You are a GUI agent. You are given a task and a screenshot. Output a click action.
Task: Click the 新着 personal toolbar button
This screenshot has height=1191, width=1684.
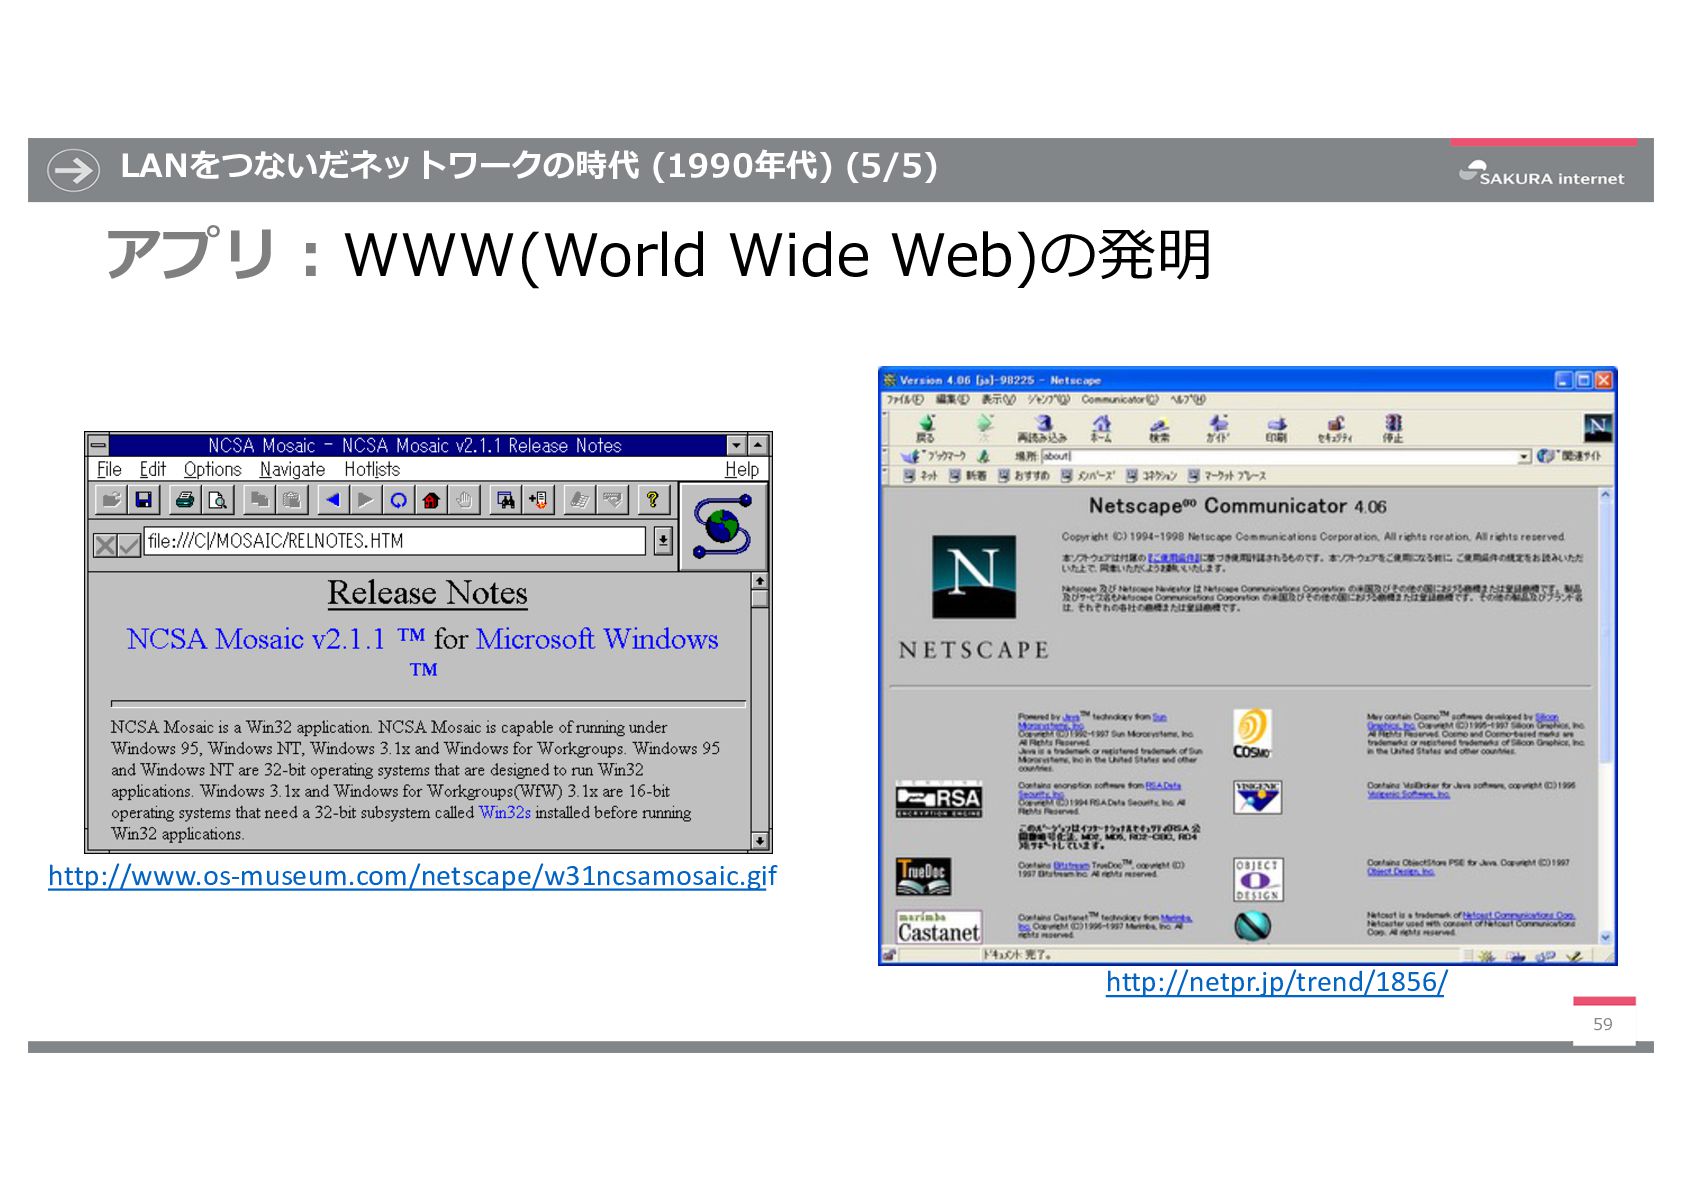point(968,476)
